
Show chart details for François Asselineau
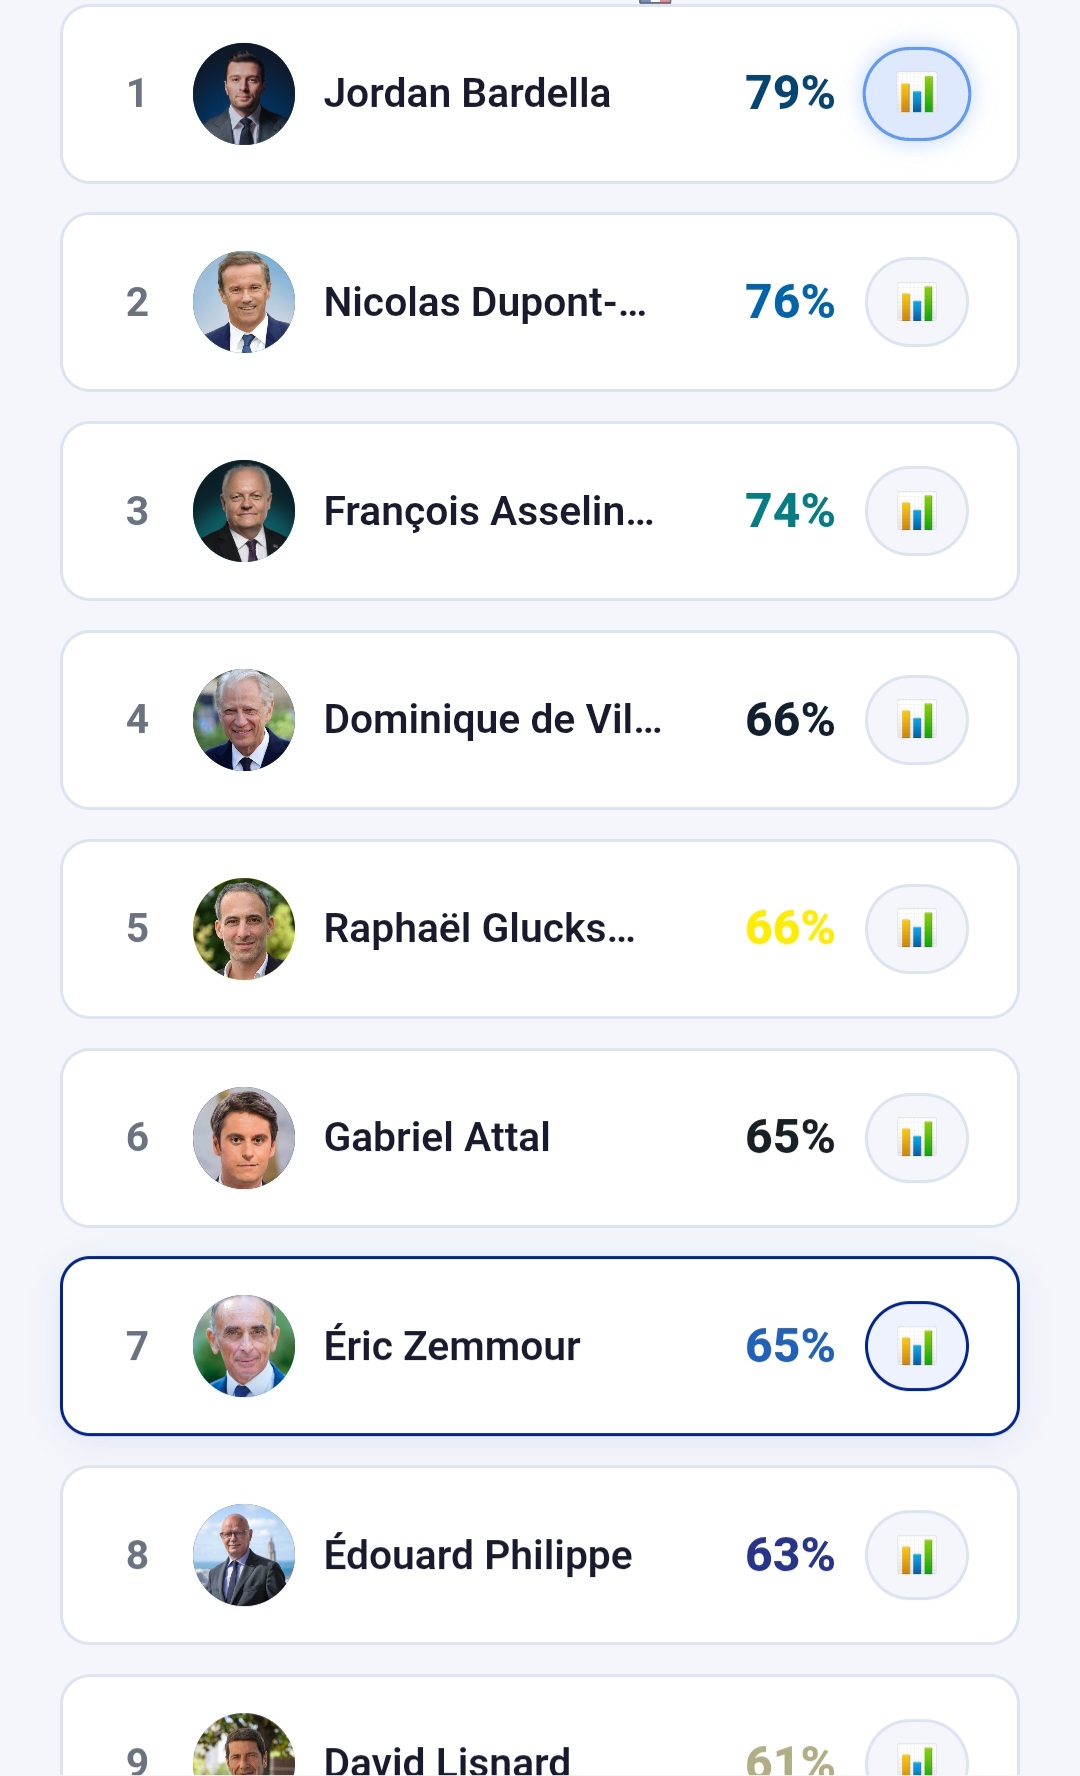coord(916,512)
